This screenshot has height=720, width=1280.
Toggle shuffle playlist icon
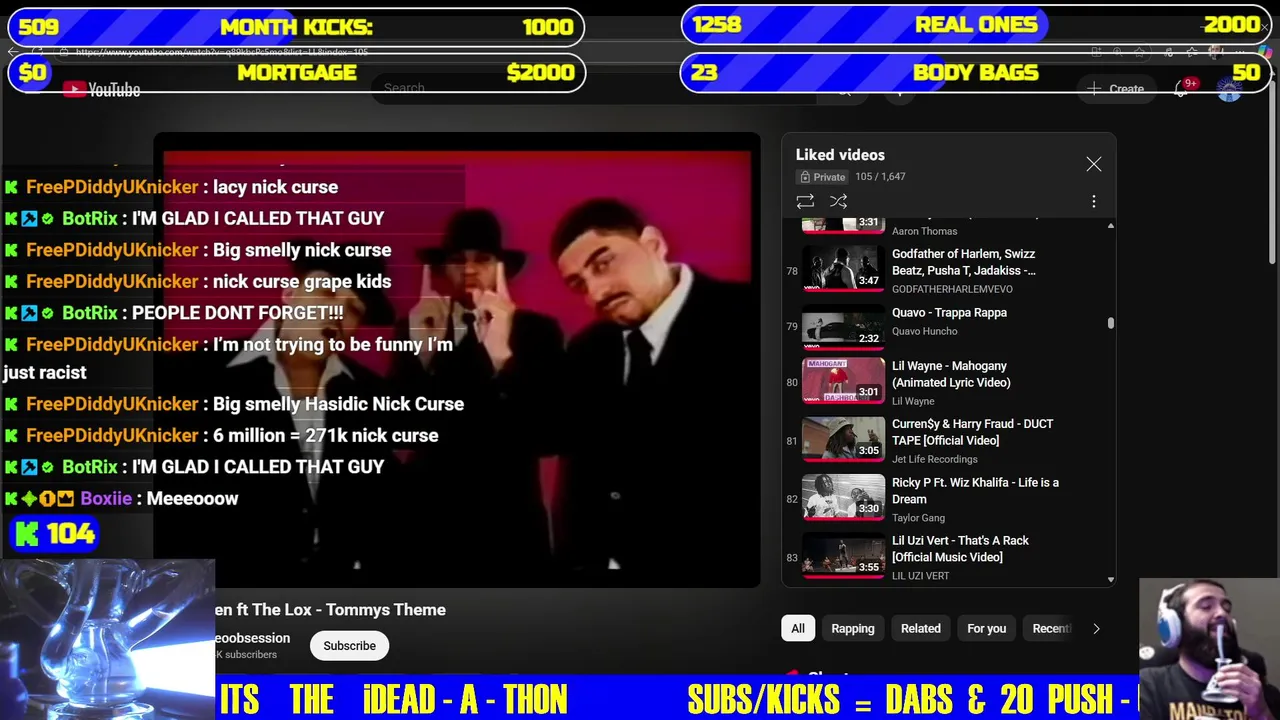pos(838,201)
